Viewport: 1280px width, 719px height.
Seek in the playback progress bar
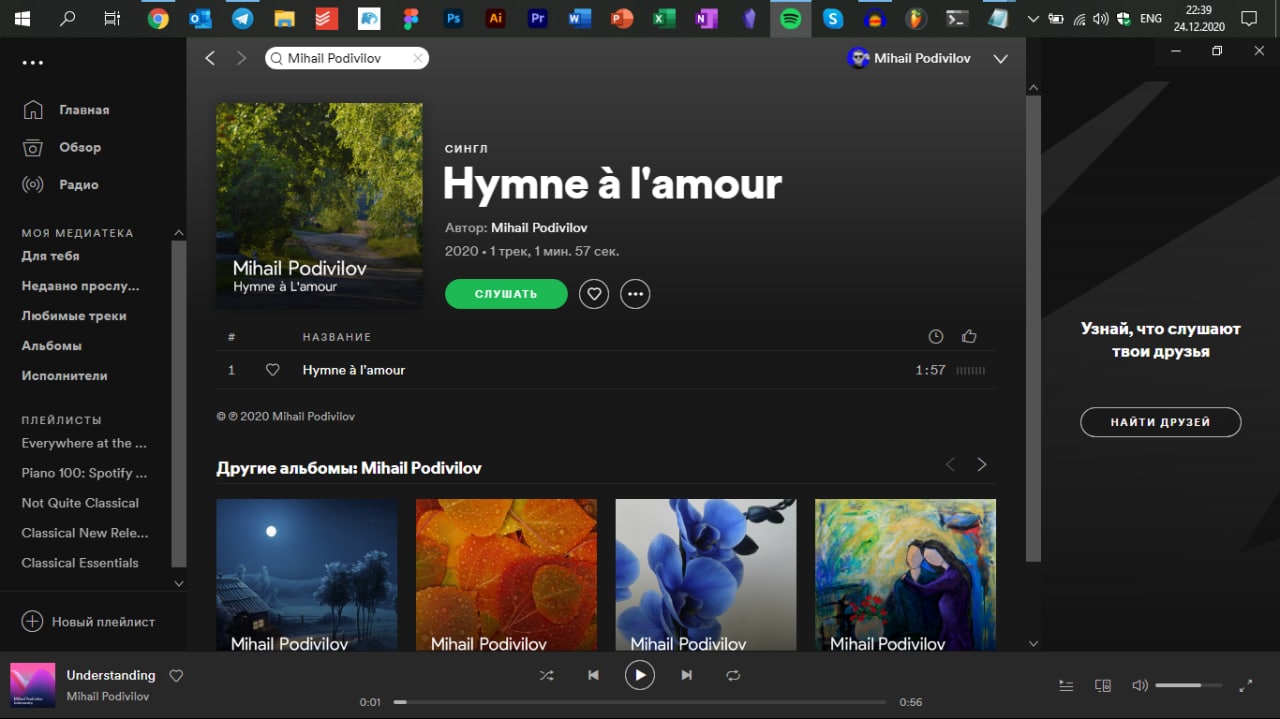pos(640,702)
